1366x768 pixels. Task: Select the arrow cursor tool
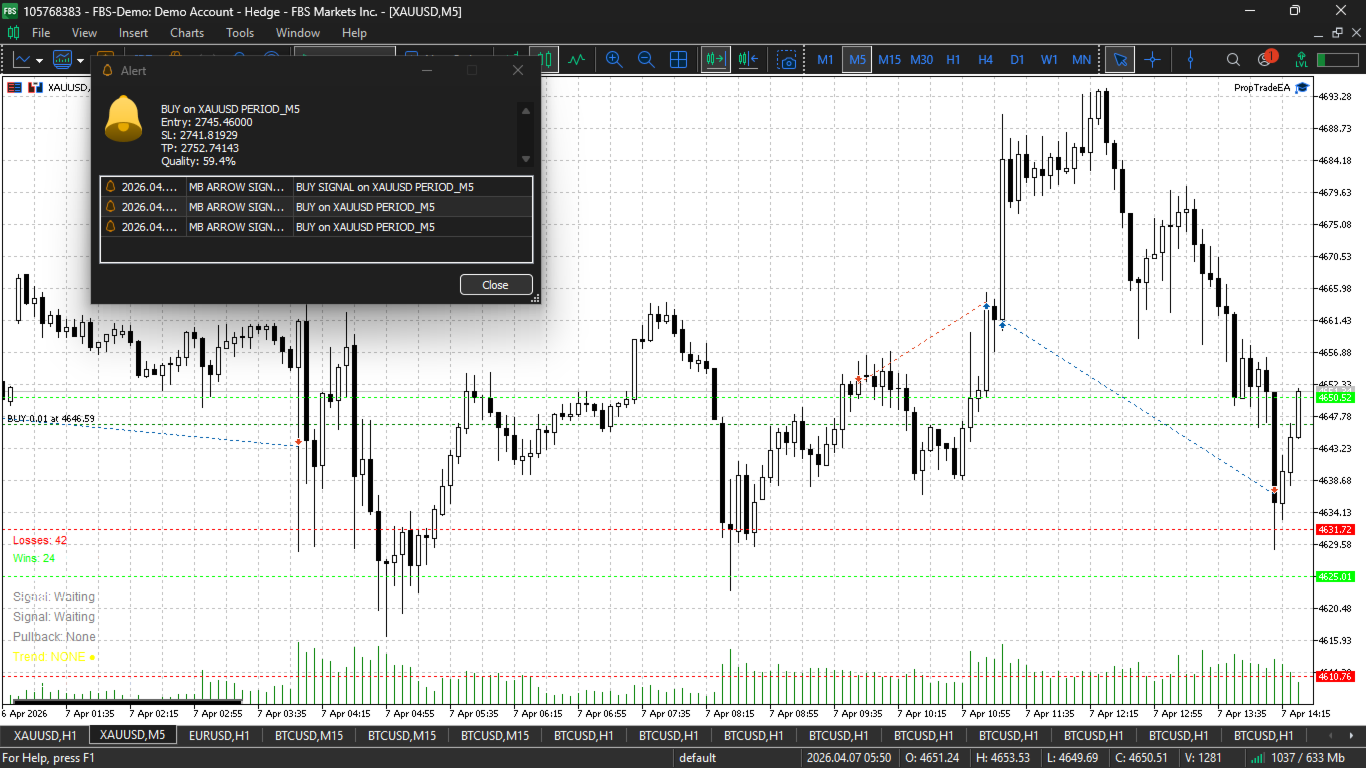(1120, 59)
